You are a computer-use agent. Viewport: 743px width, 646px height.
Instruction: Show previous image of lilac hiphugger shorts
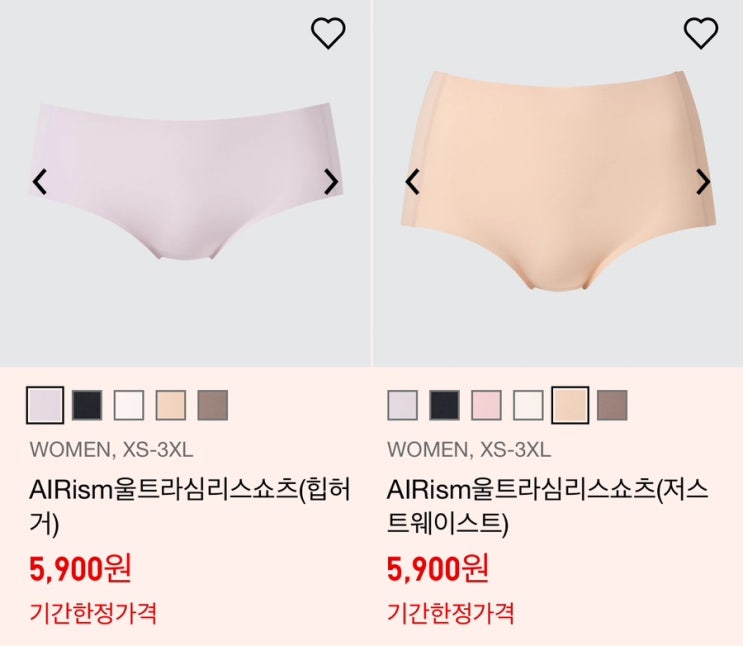40,182
